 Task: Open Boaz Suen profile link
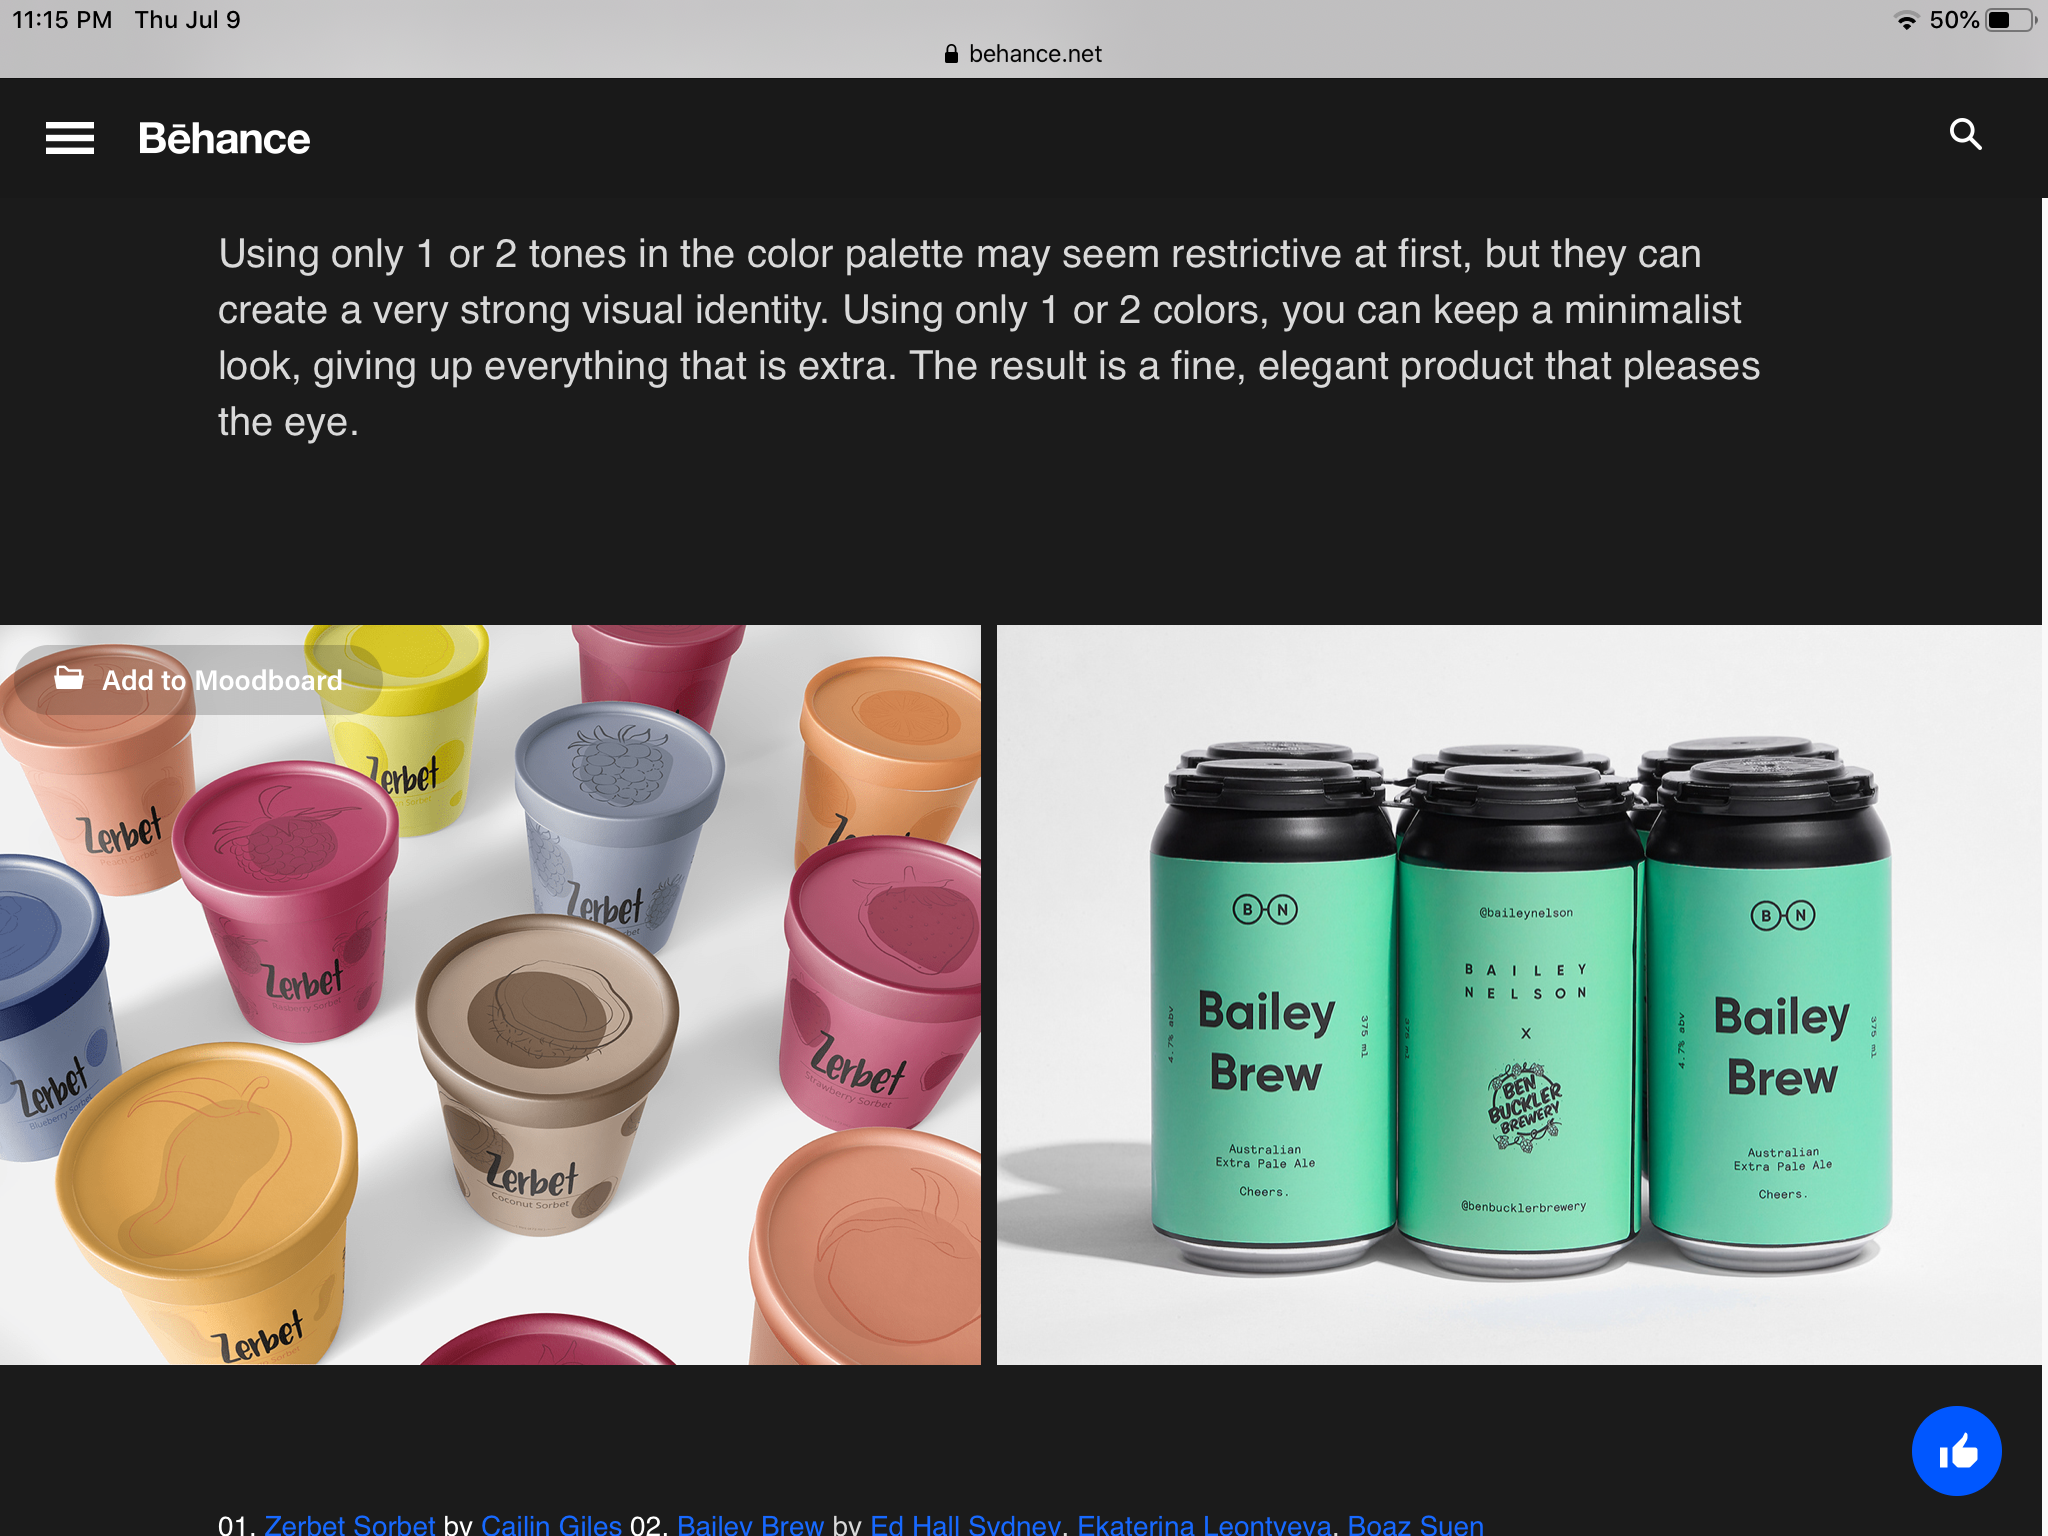click(x=1415, y=1524)
